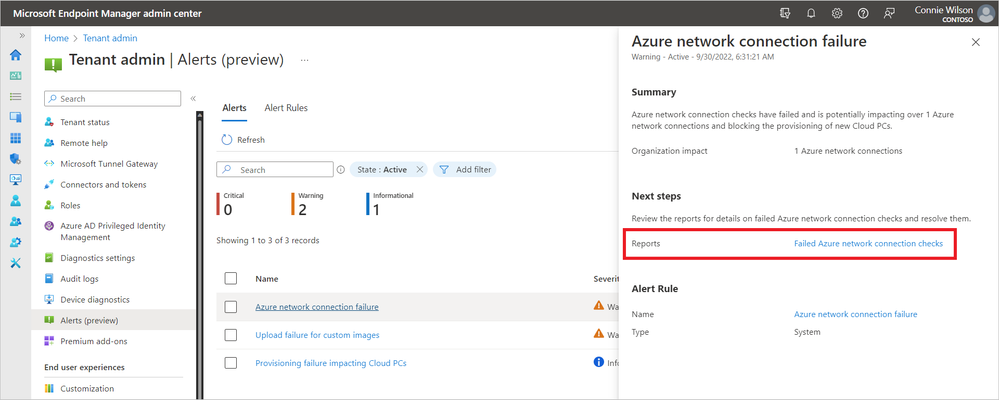The image size is (999, 400).
Task: Click the Home icon in left rail
Action: pyautogui.click(x=15, y=56)
